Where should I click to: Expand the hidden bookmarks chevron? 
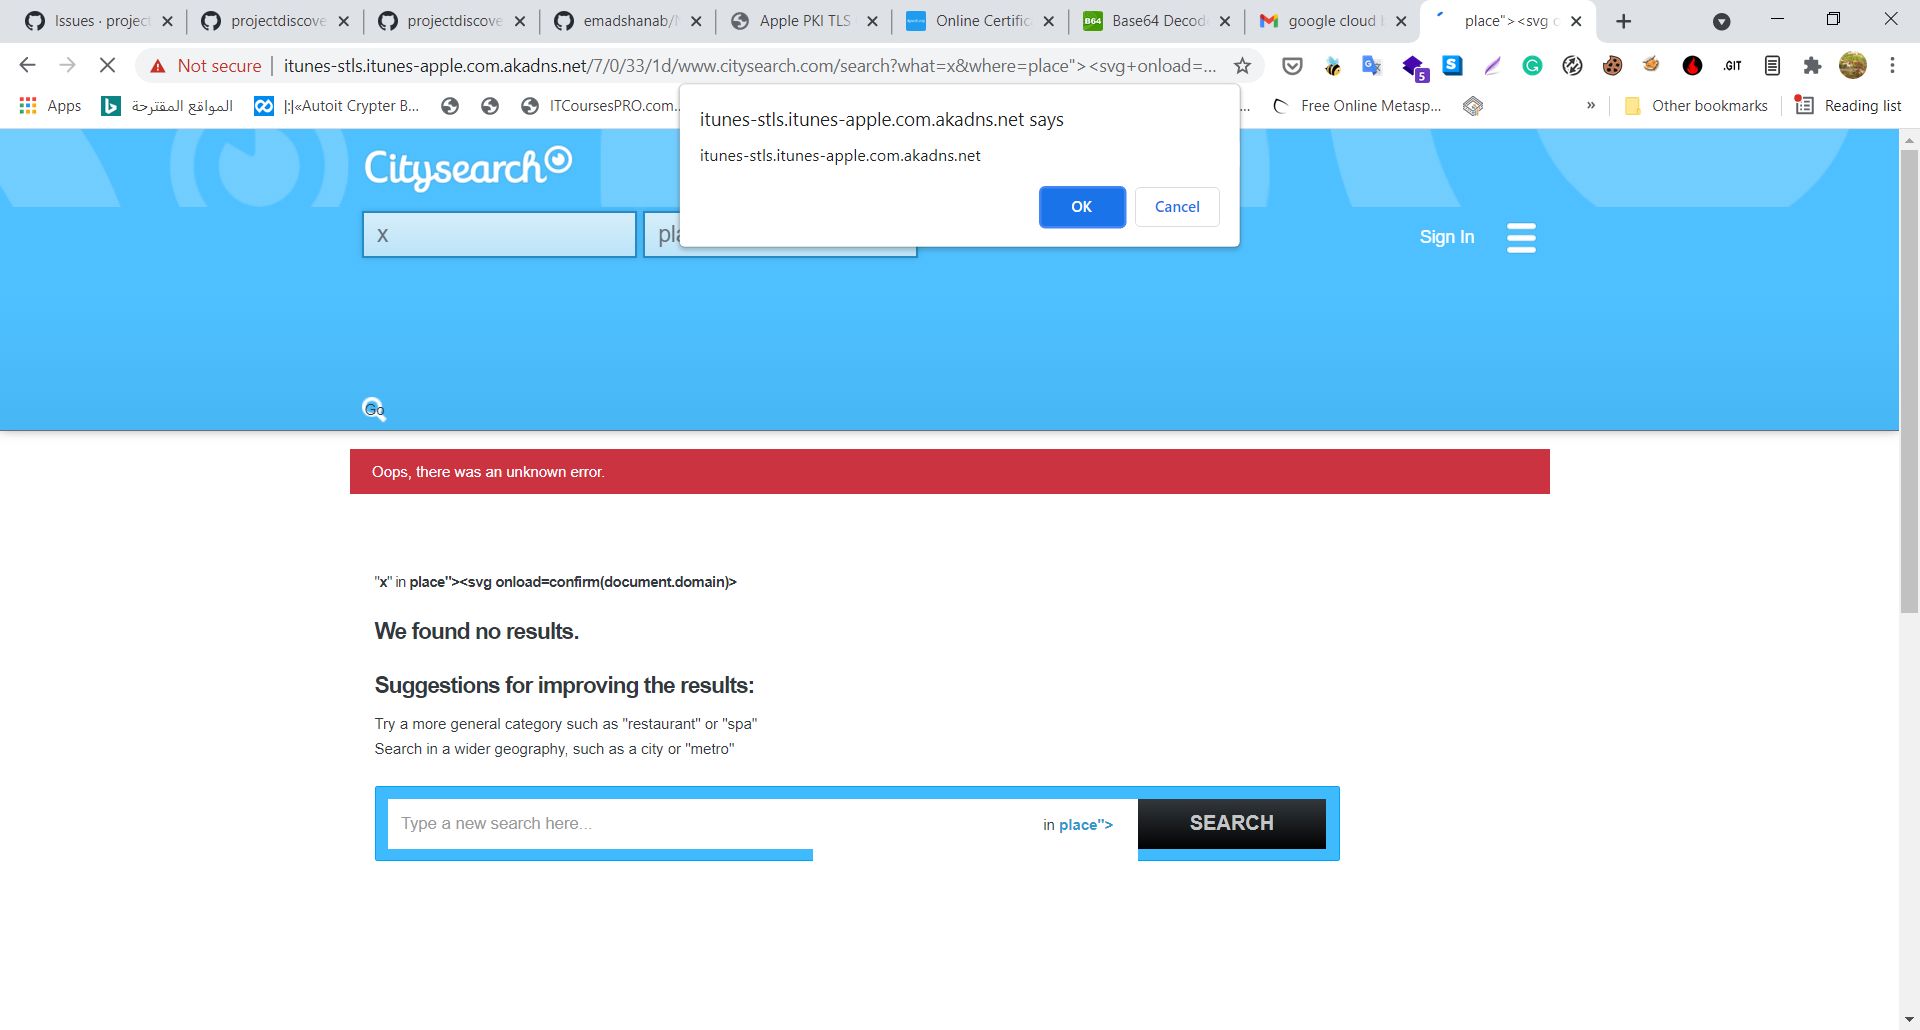click(x=1591, y=106)
